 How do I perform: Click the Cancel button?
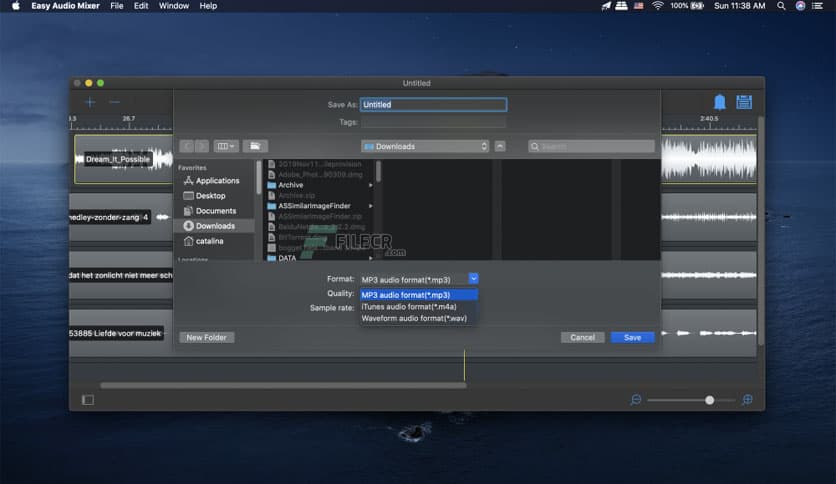point(582,337)
